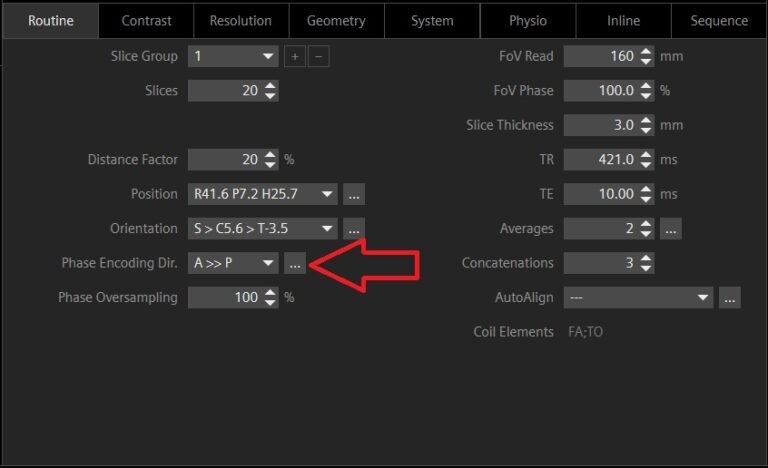This screenshot has height=468, width=768.
Task: Click the Concatenations stepper arrows
Action: click(646, 263)
